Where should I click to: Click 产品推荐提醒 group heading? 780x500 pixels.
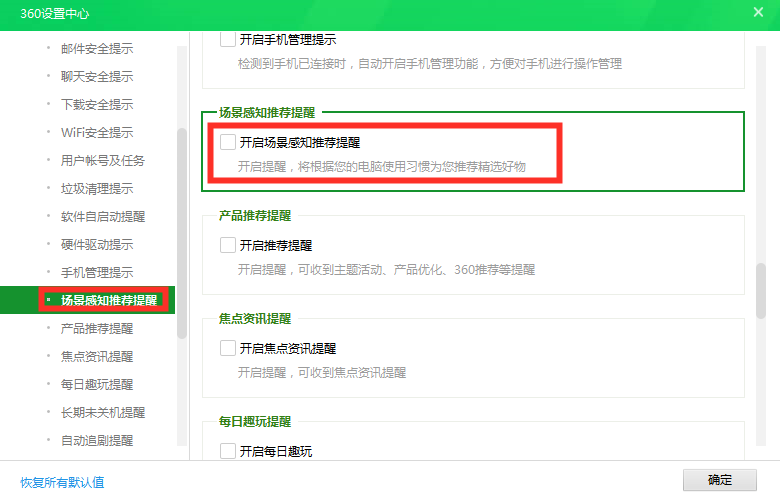click(255, 215)
